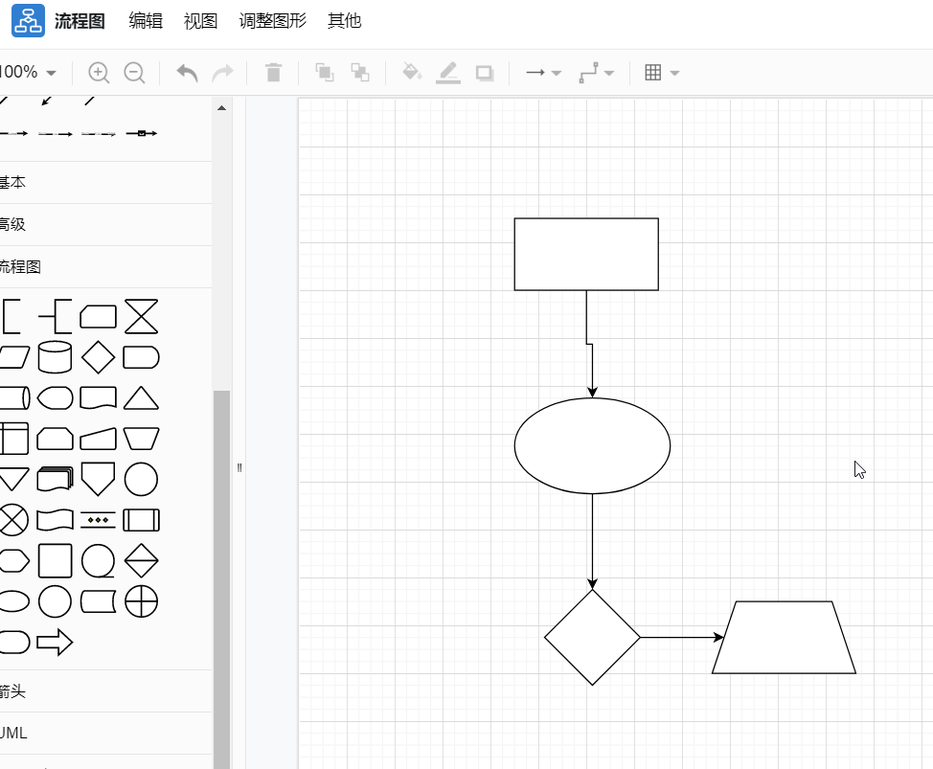Select the start circle shape in palette
The width and height of the screenshot is (933, 769).
(x=55, y=601)
